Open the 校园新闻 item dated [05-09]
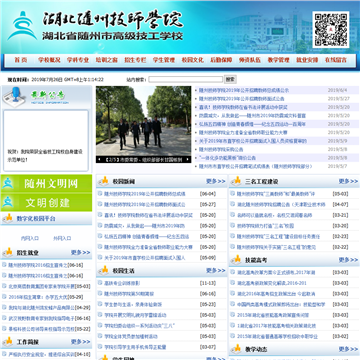The width and height of the screenshot is (360, 360). 145,258
